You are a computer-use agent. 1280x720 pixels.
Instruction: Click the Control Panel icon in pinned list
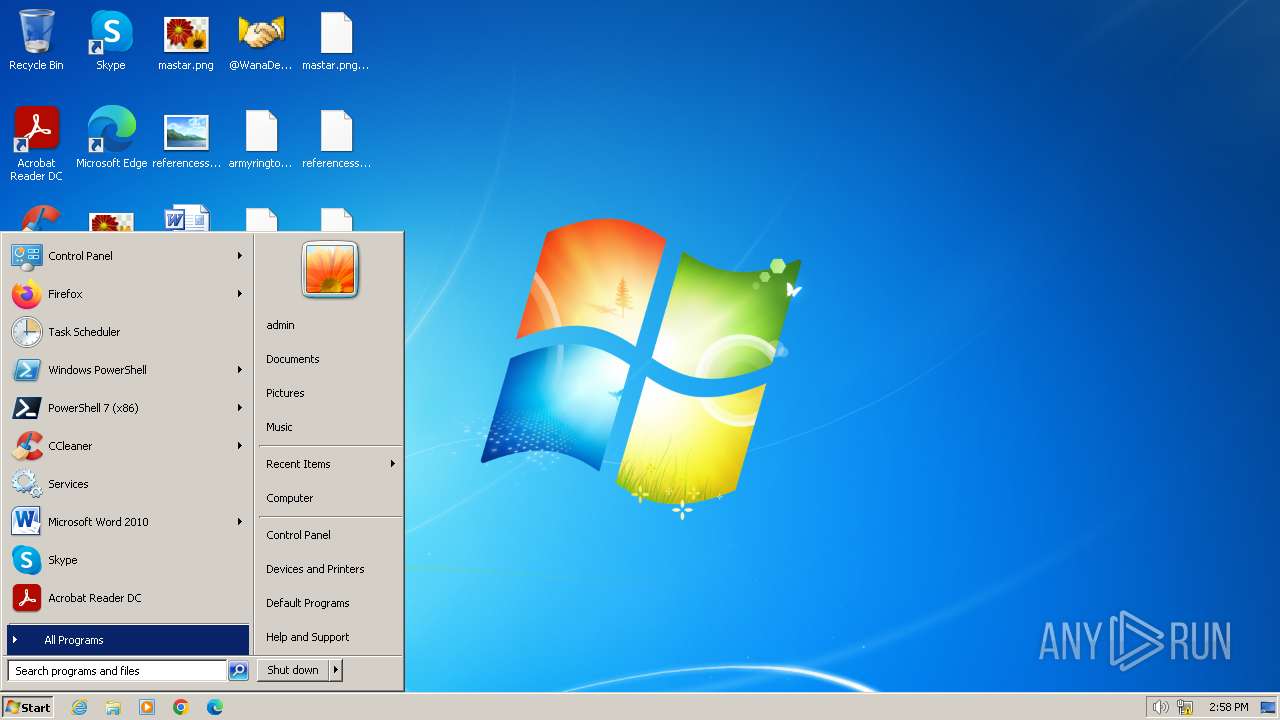coord(26,256)
